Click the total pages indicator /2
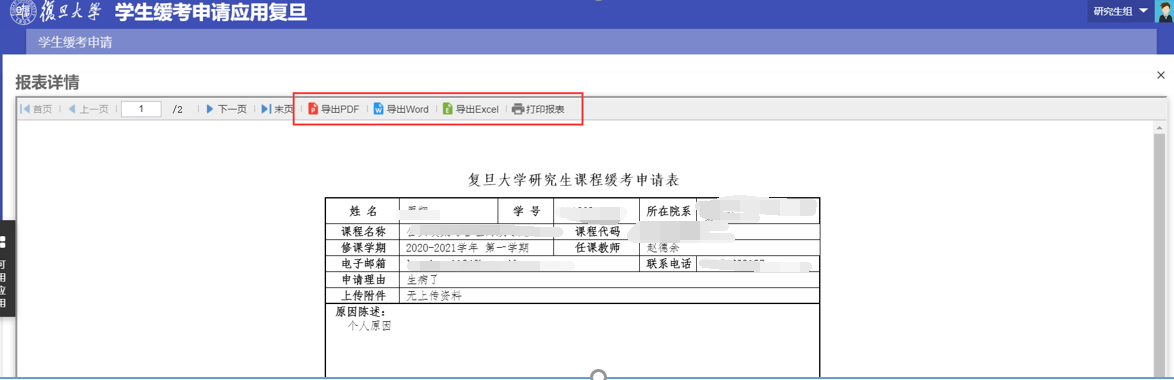Viewport: 1174px width, 380px height. click(x=177, y=109)
